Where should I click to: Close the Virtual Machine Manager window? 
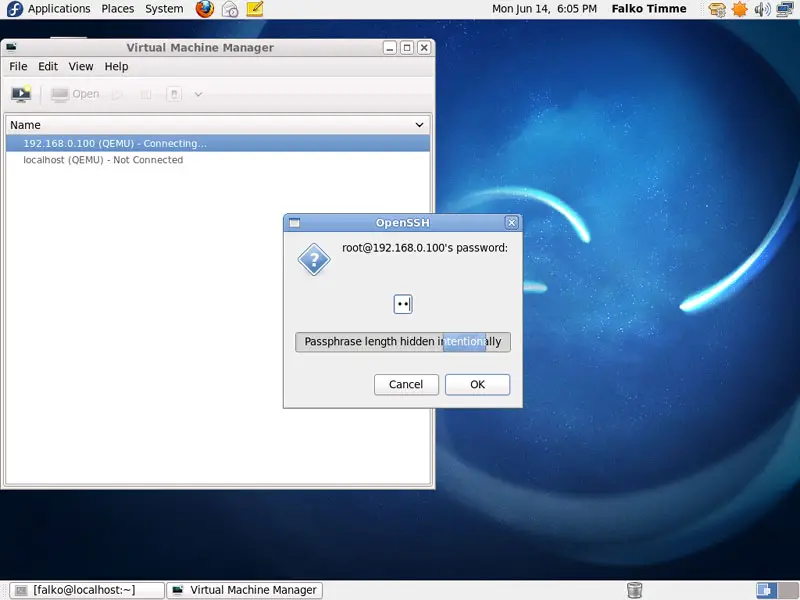[424, 48]
